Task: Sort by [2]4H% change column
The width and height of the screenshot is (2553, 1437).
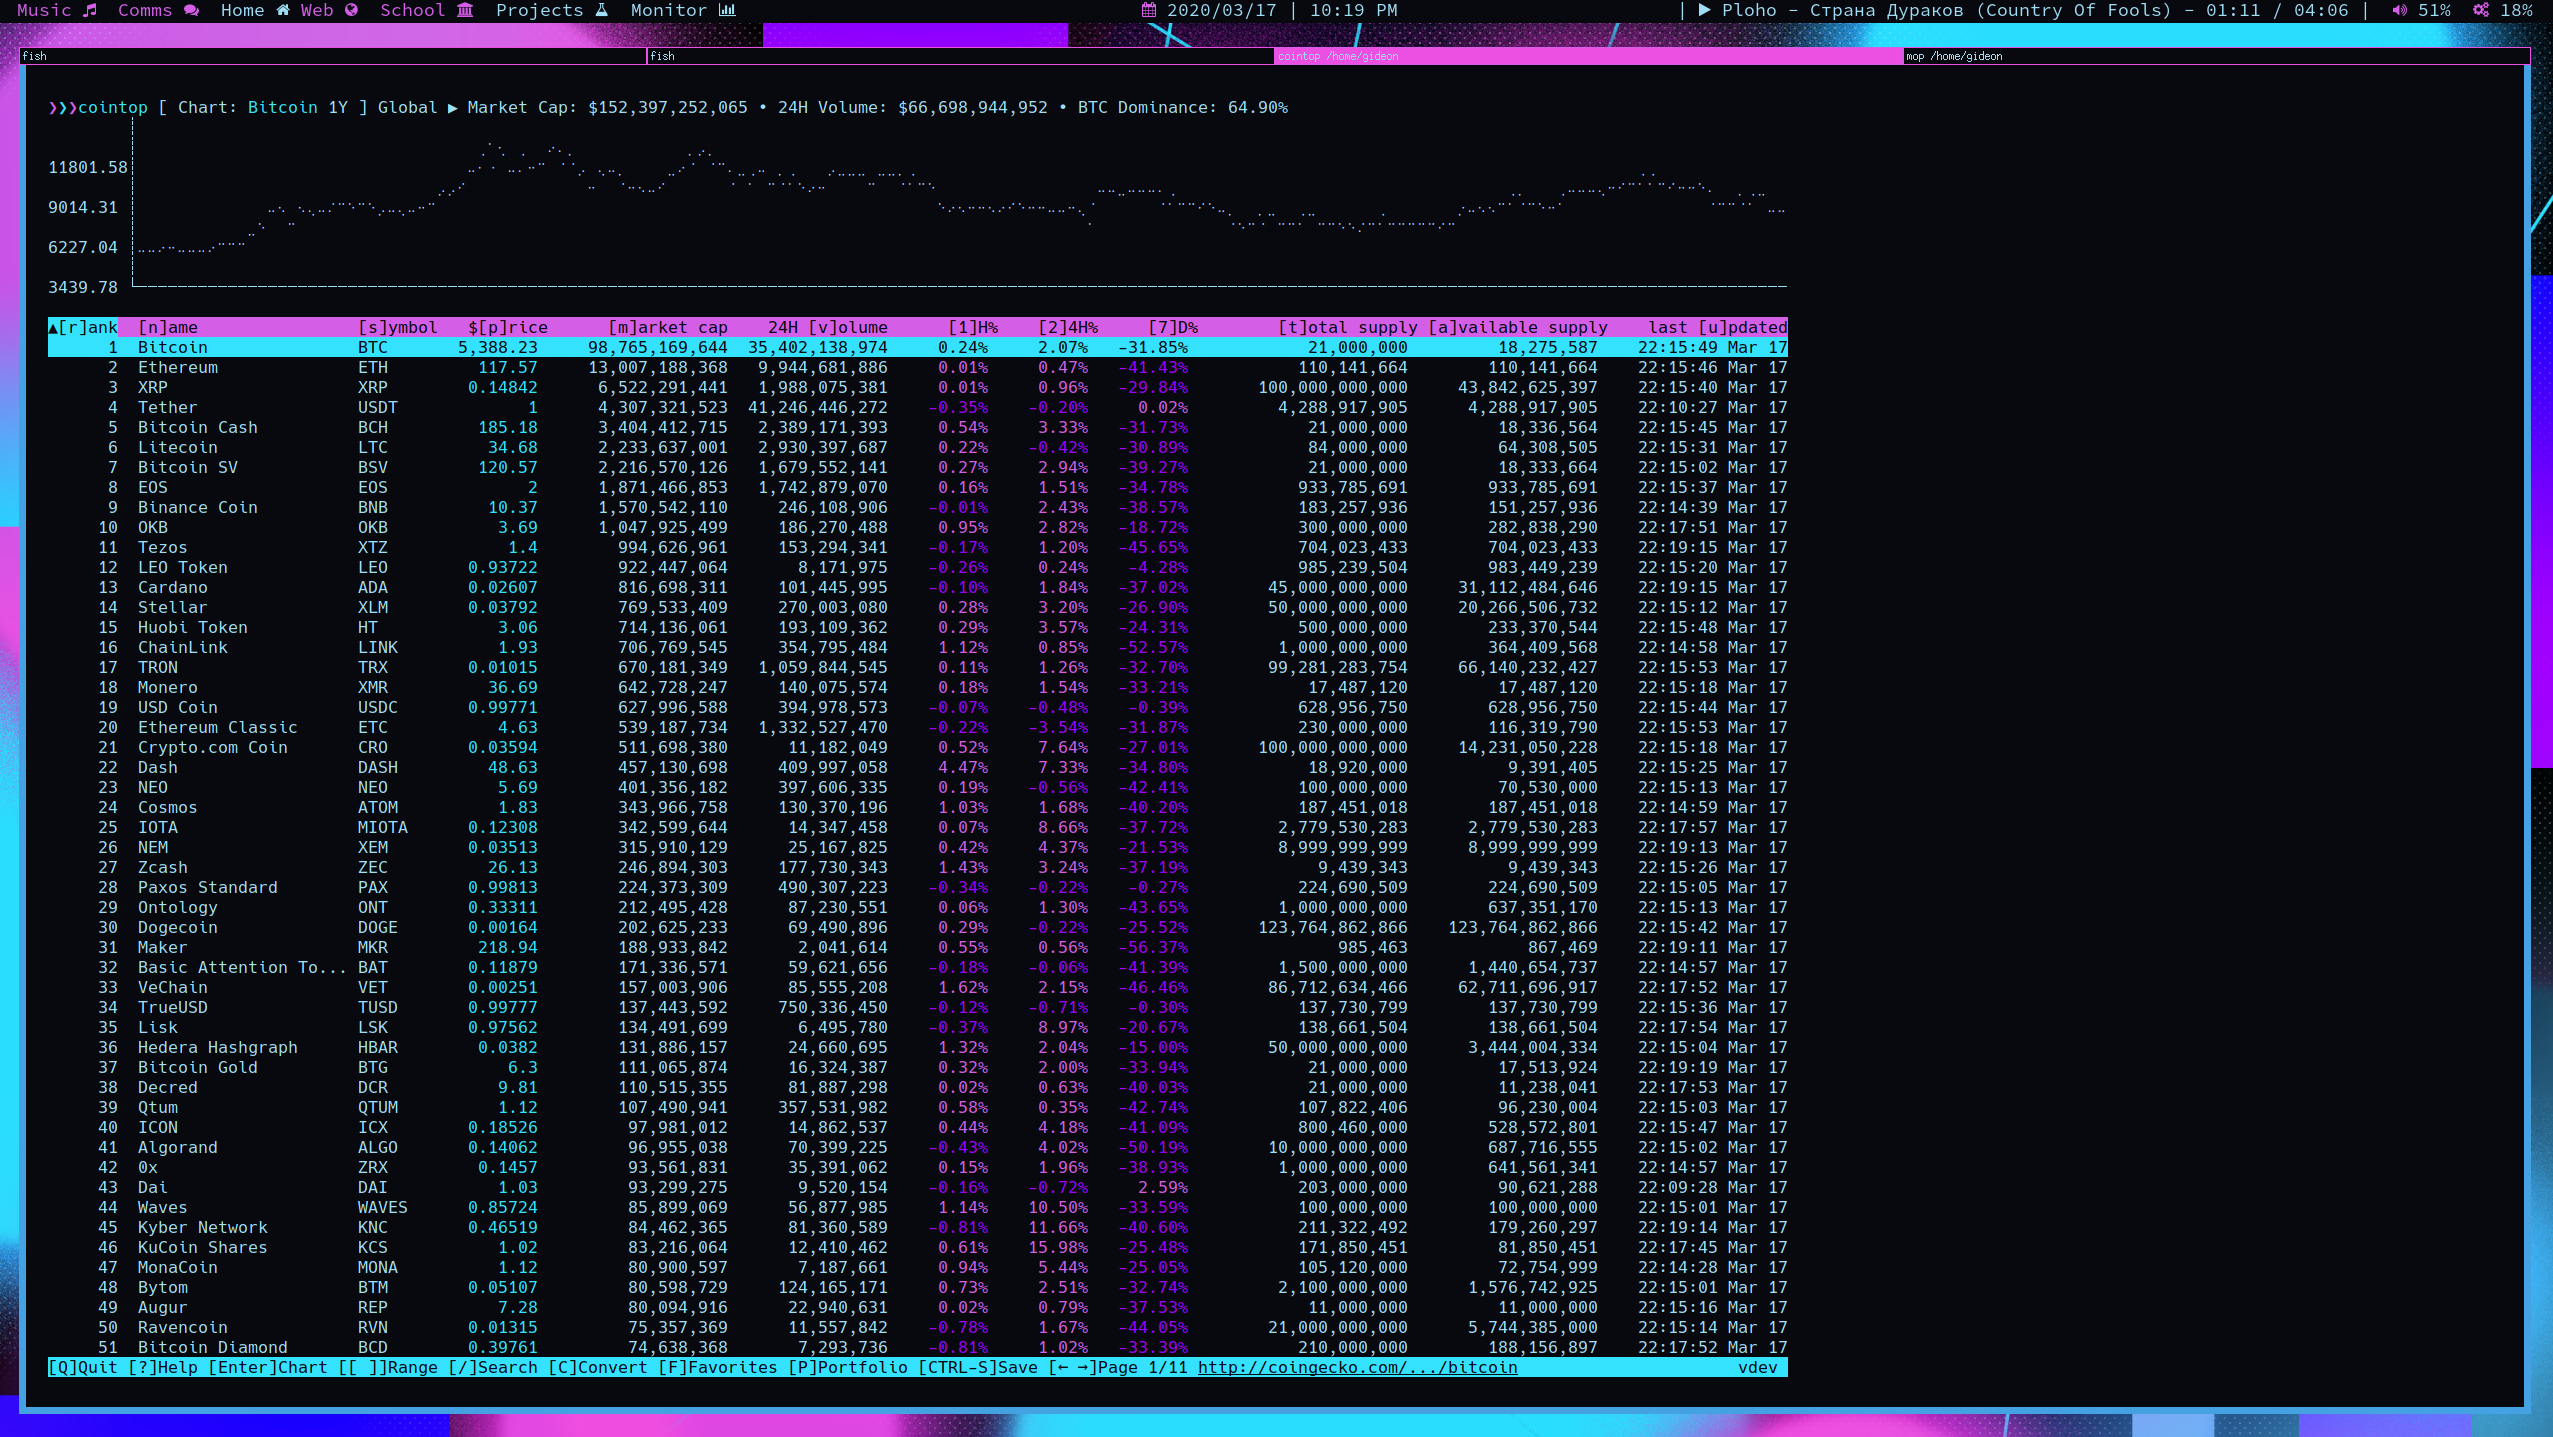Action: point(1067,327)
